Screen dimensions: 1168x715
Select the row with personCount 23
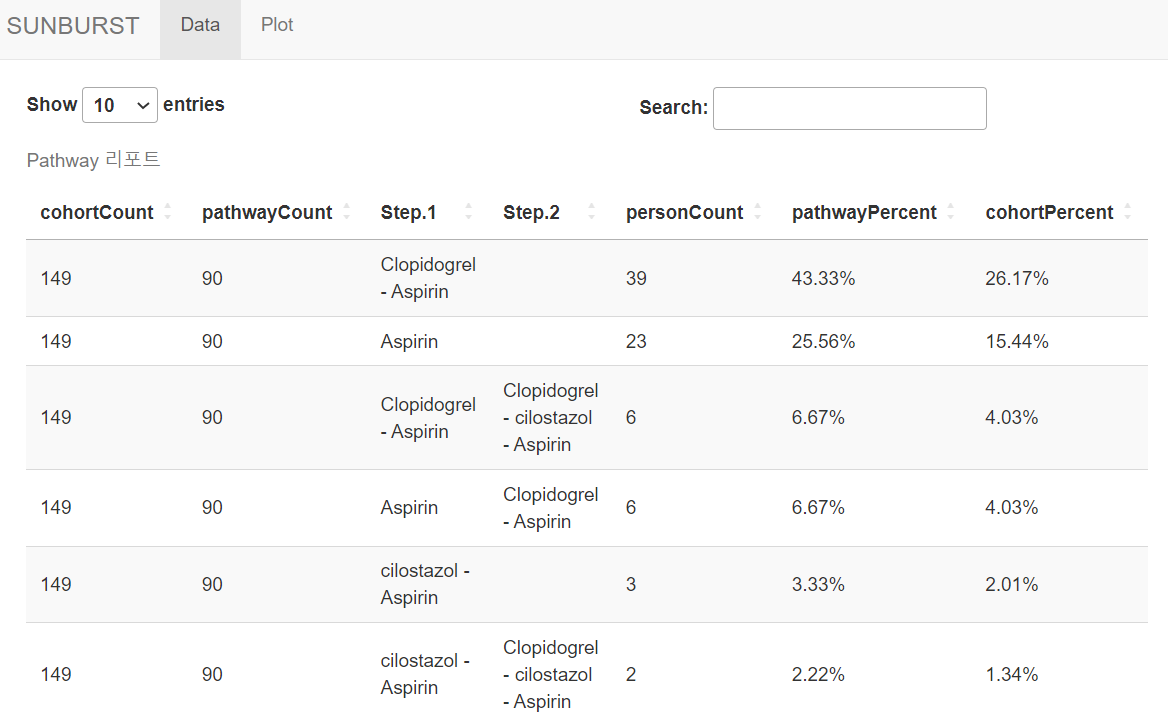point(586,341)
